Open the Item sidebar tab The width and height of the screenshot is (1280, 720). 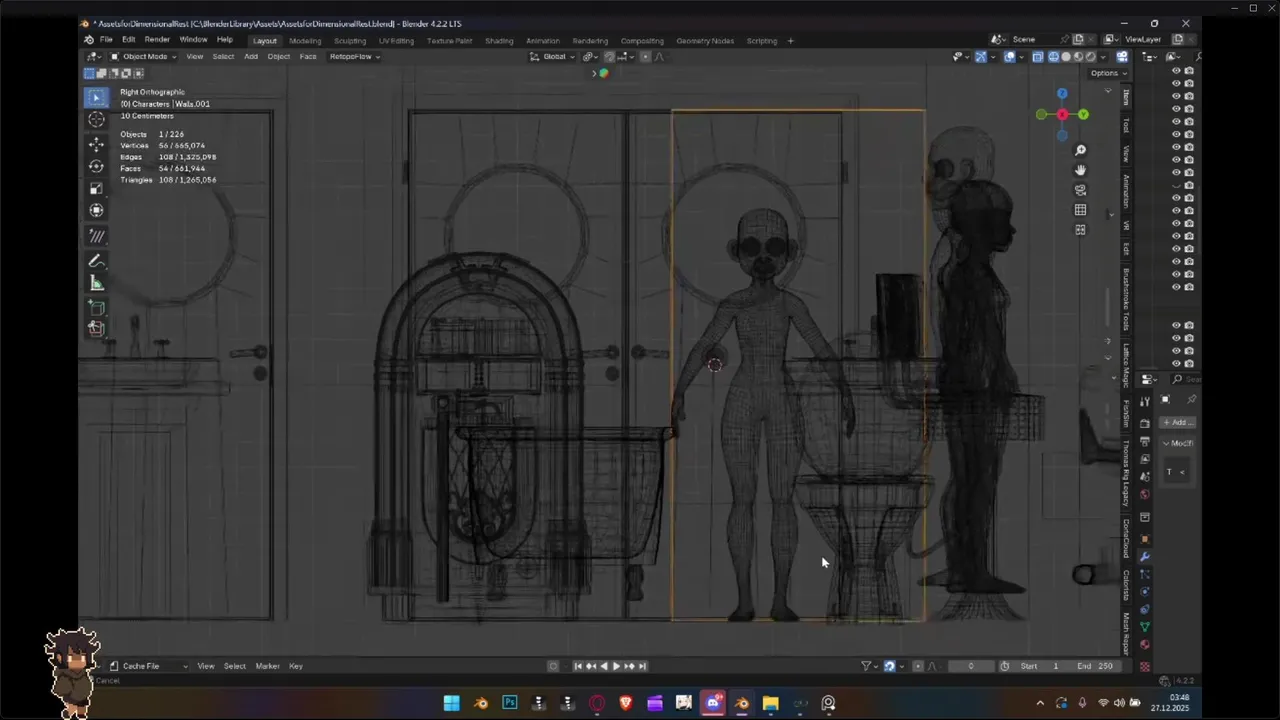(1126, 97)
